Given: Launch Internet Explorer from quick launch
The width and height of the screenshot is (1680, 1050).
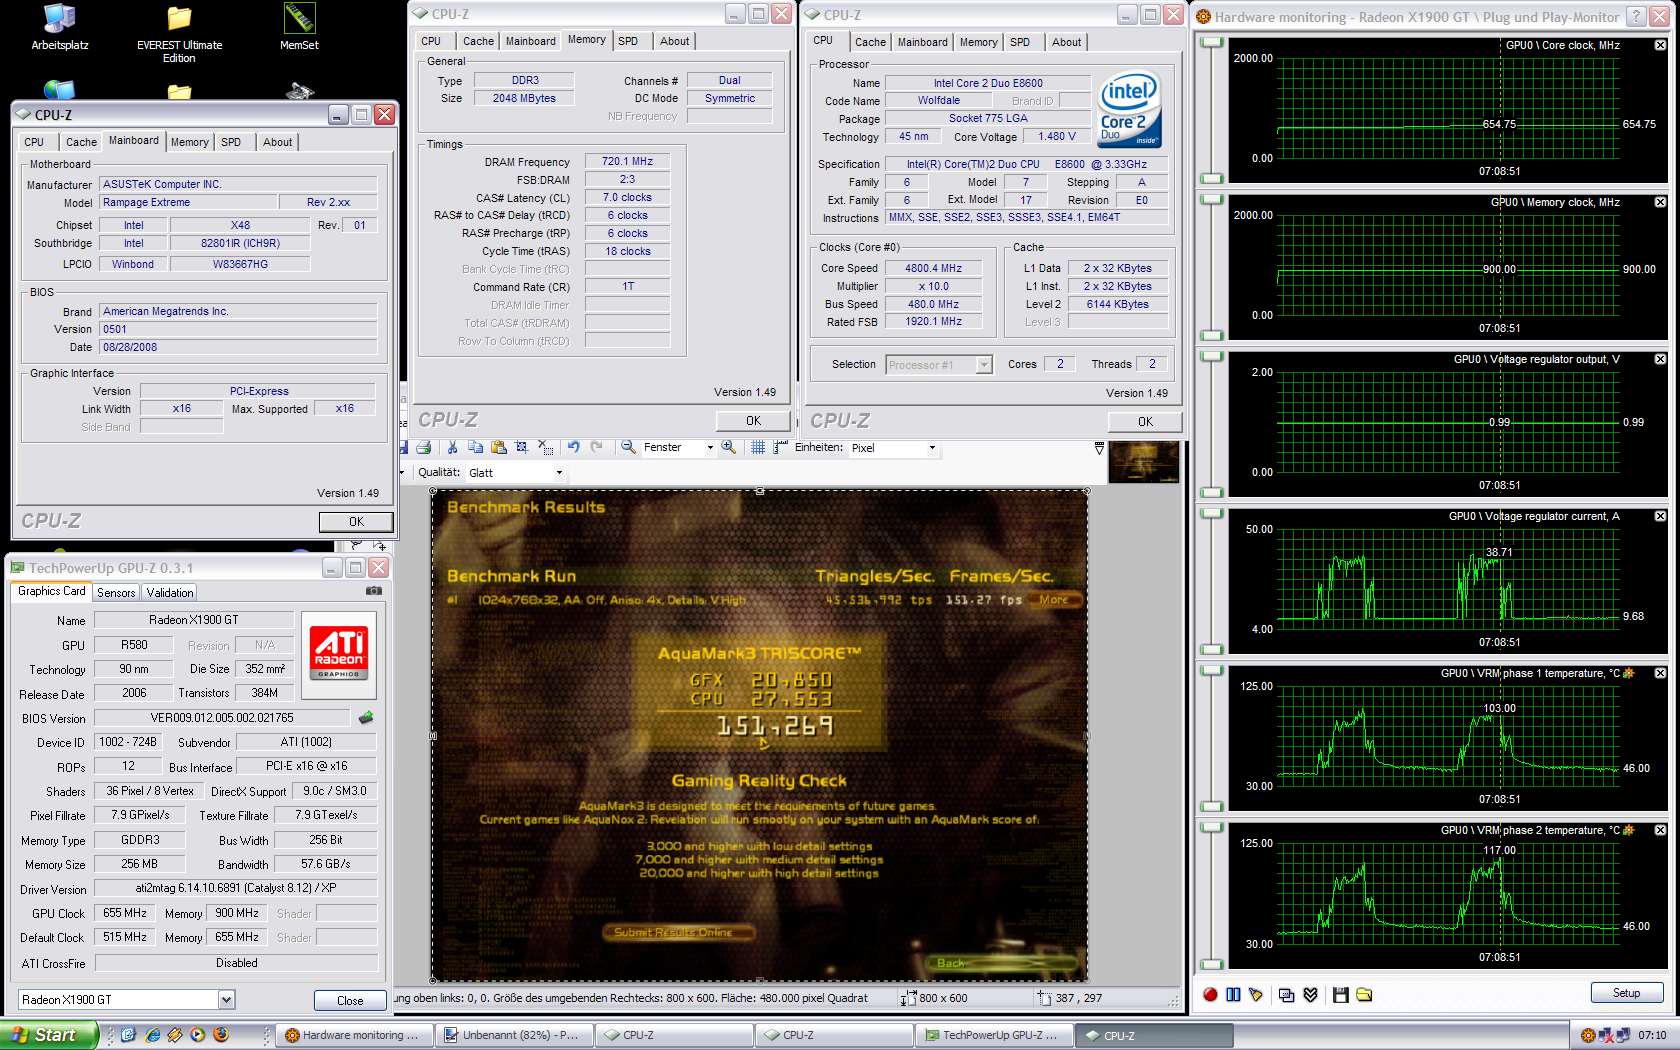Looking at the screenshot, I should 152,1035.
